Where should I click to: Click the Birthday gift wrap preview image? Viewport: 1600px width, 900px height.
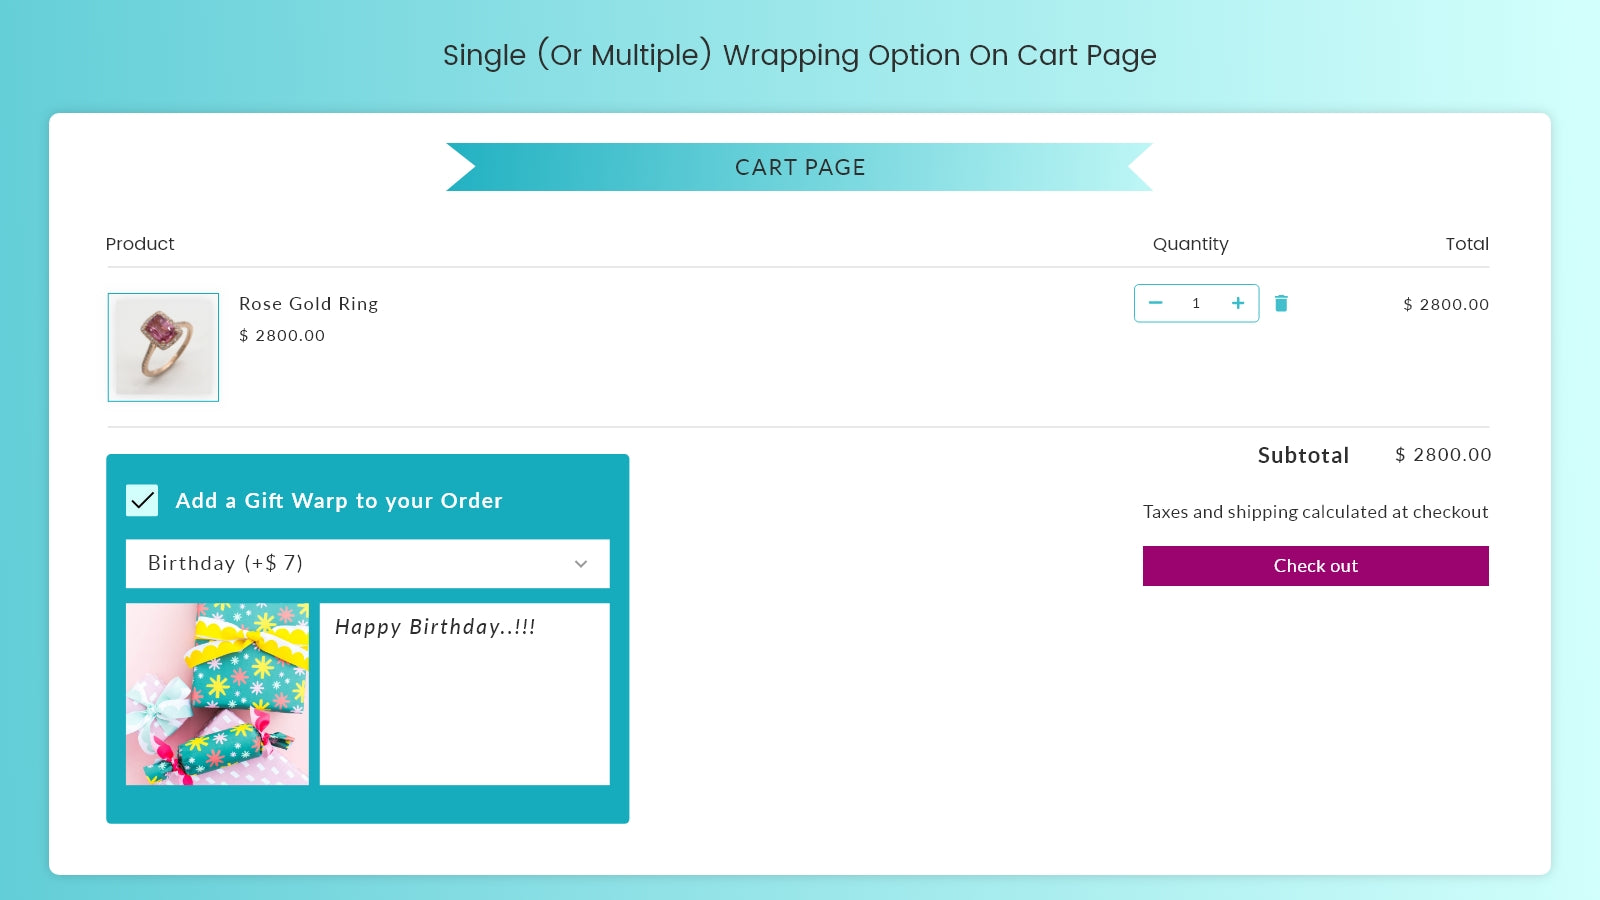(216, 693)
